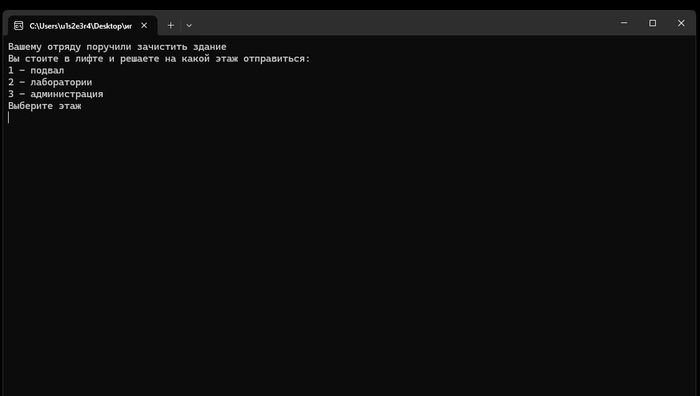Click the line starting 'Вы стоите в лифте'
This screenshot has width=700, height=396.
[159, 58]
